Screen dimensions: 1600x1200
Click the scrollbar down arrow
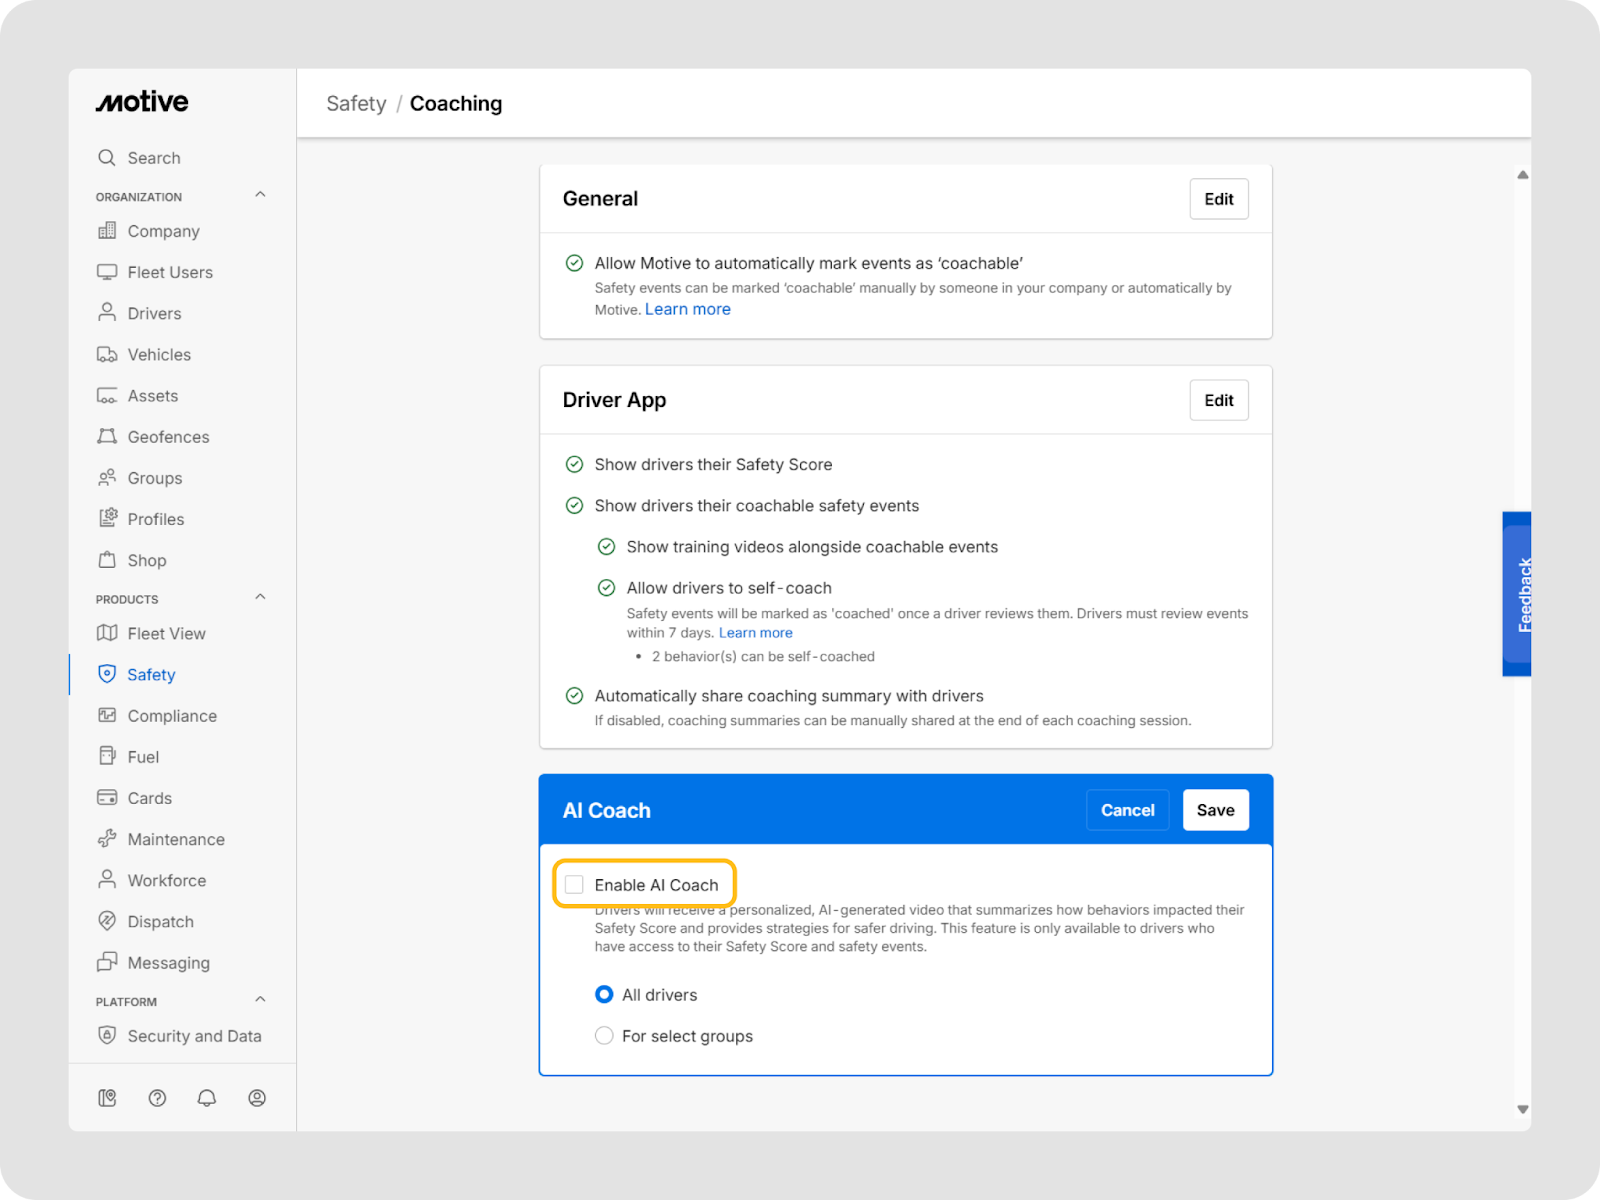1522,1109
